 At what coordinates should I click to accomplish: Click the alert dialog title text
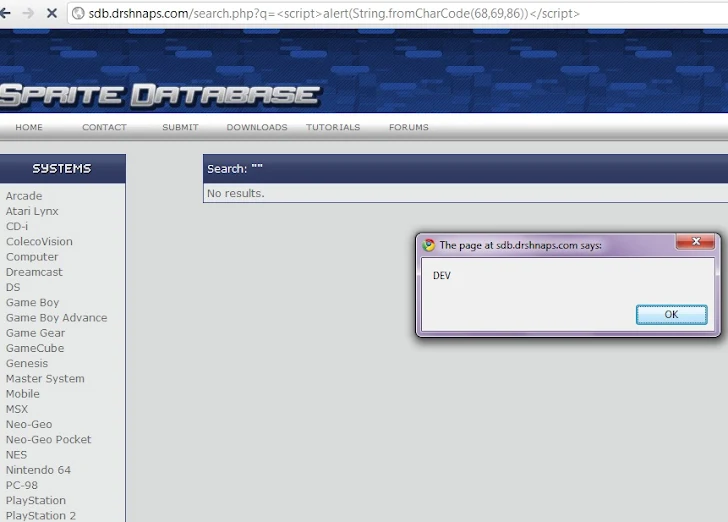[520, 245]
